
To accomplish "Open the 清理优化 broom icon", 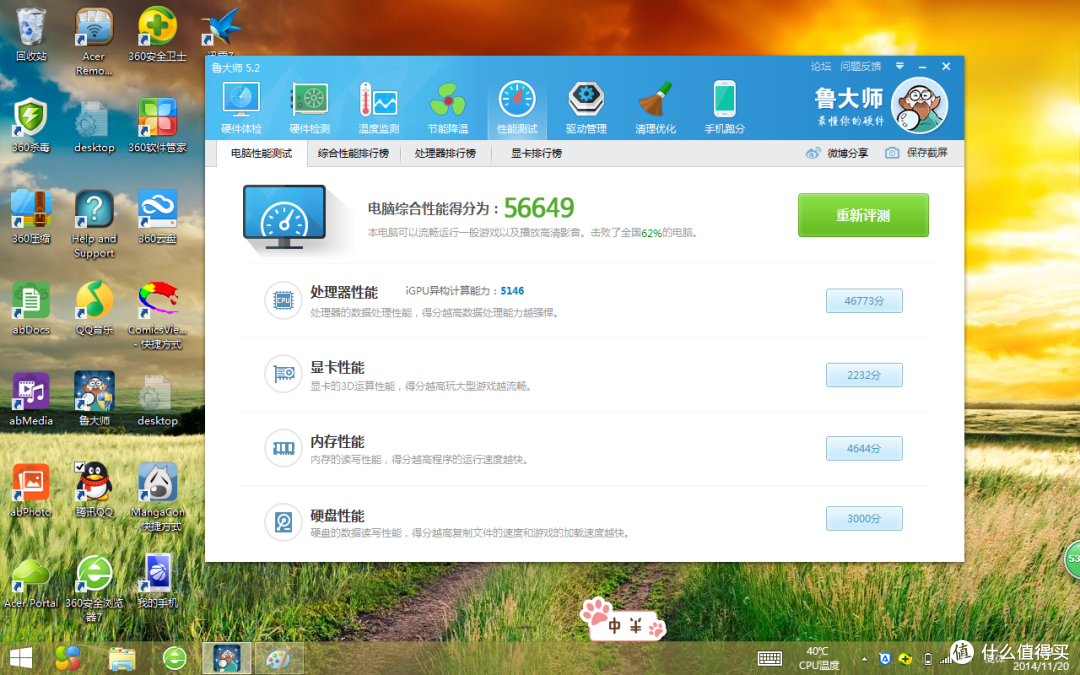I will pos(655,107).
